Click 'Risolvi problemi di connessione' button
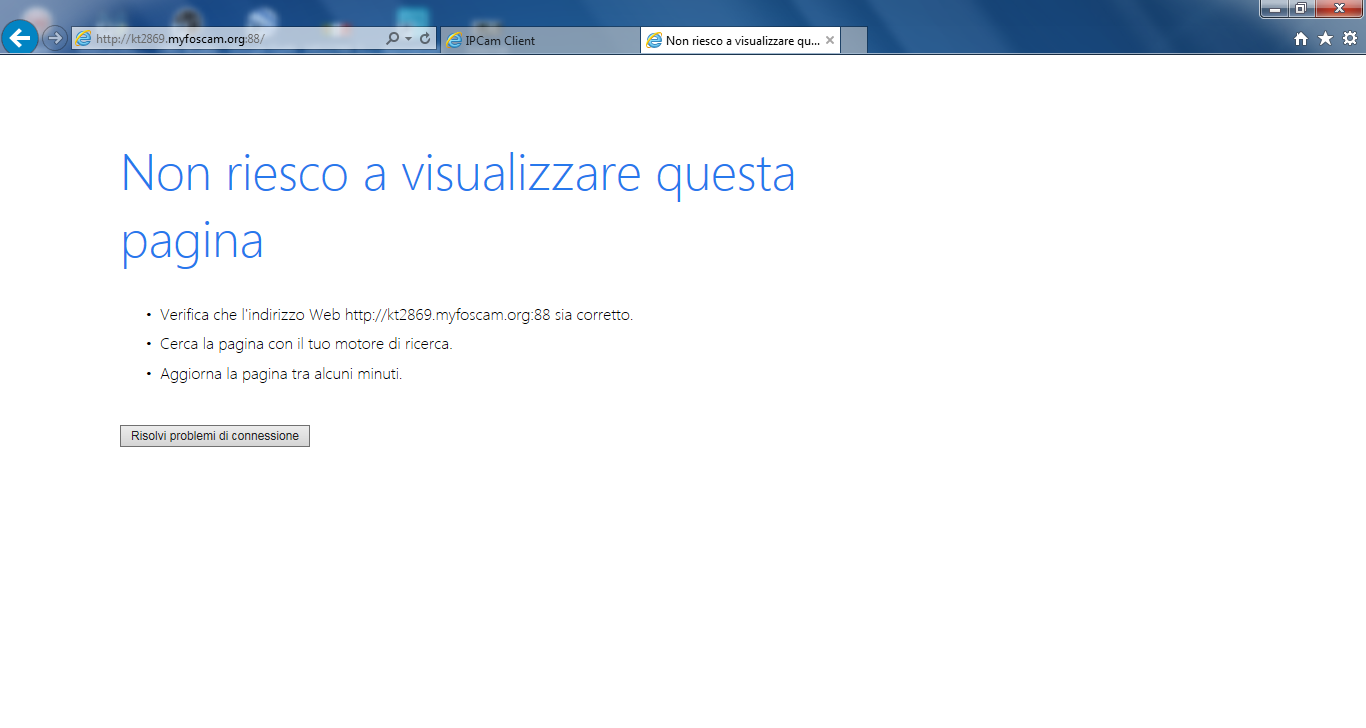The image size is (1366, 728). click(215, 436)
